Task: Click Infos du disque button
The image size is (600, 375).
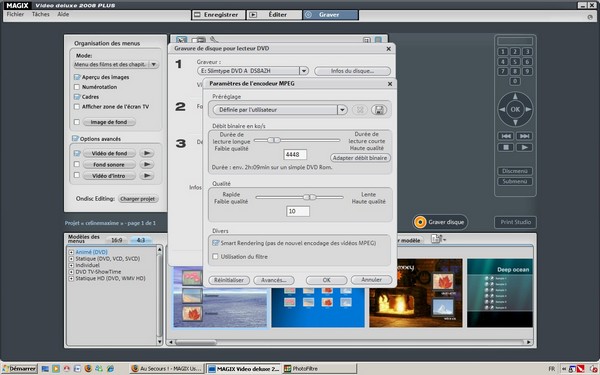Action: [x=352, y=71]
